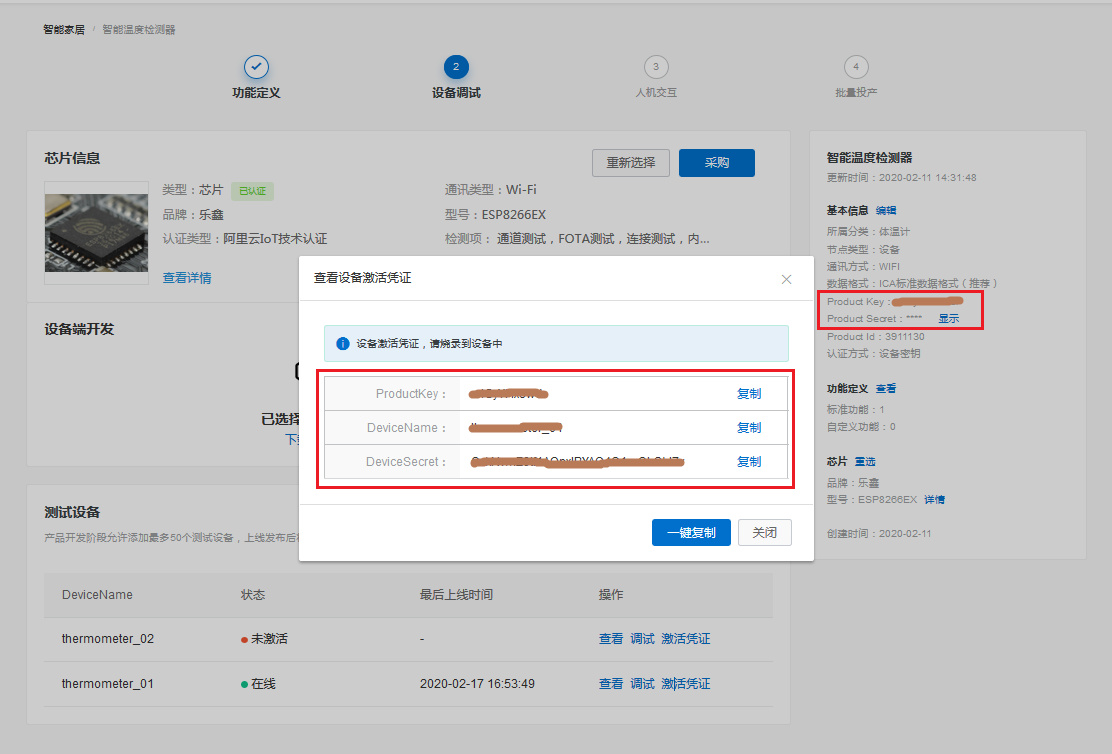The width and height of the screenshot is (1112, 754).
Task: Click the info icon in the blue notice
Action: pos(343,344)
